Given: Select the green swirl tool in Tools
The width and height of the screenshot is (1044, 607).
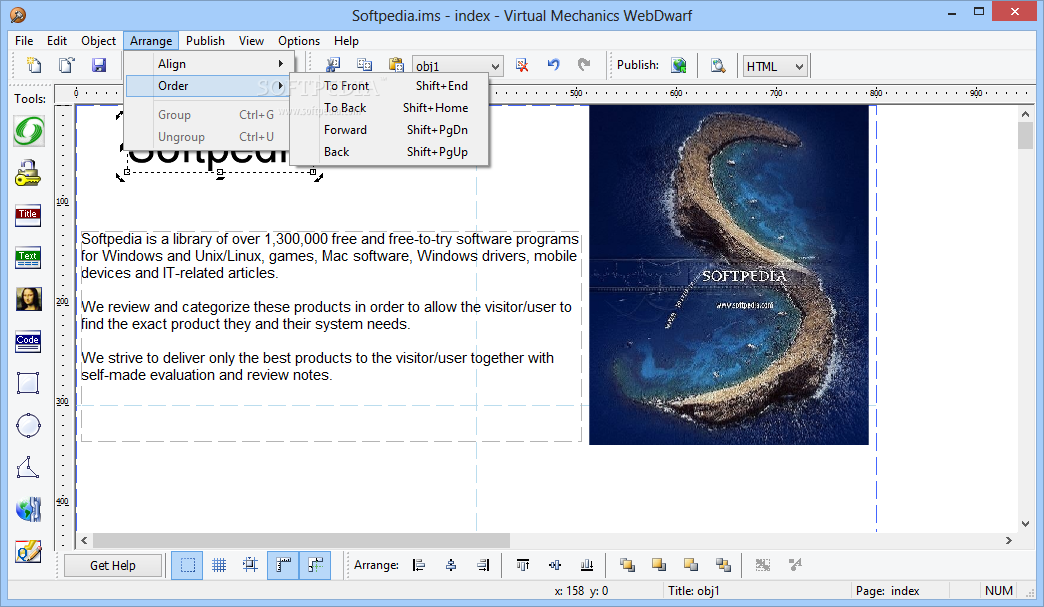Looking at the screenshot, I should [29, 131].
